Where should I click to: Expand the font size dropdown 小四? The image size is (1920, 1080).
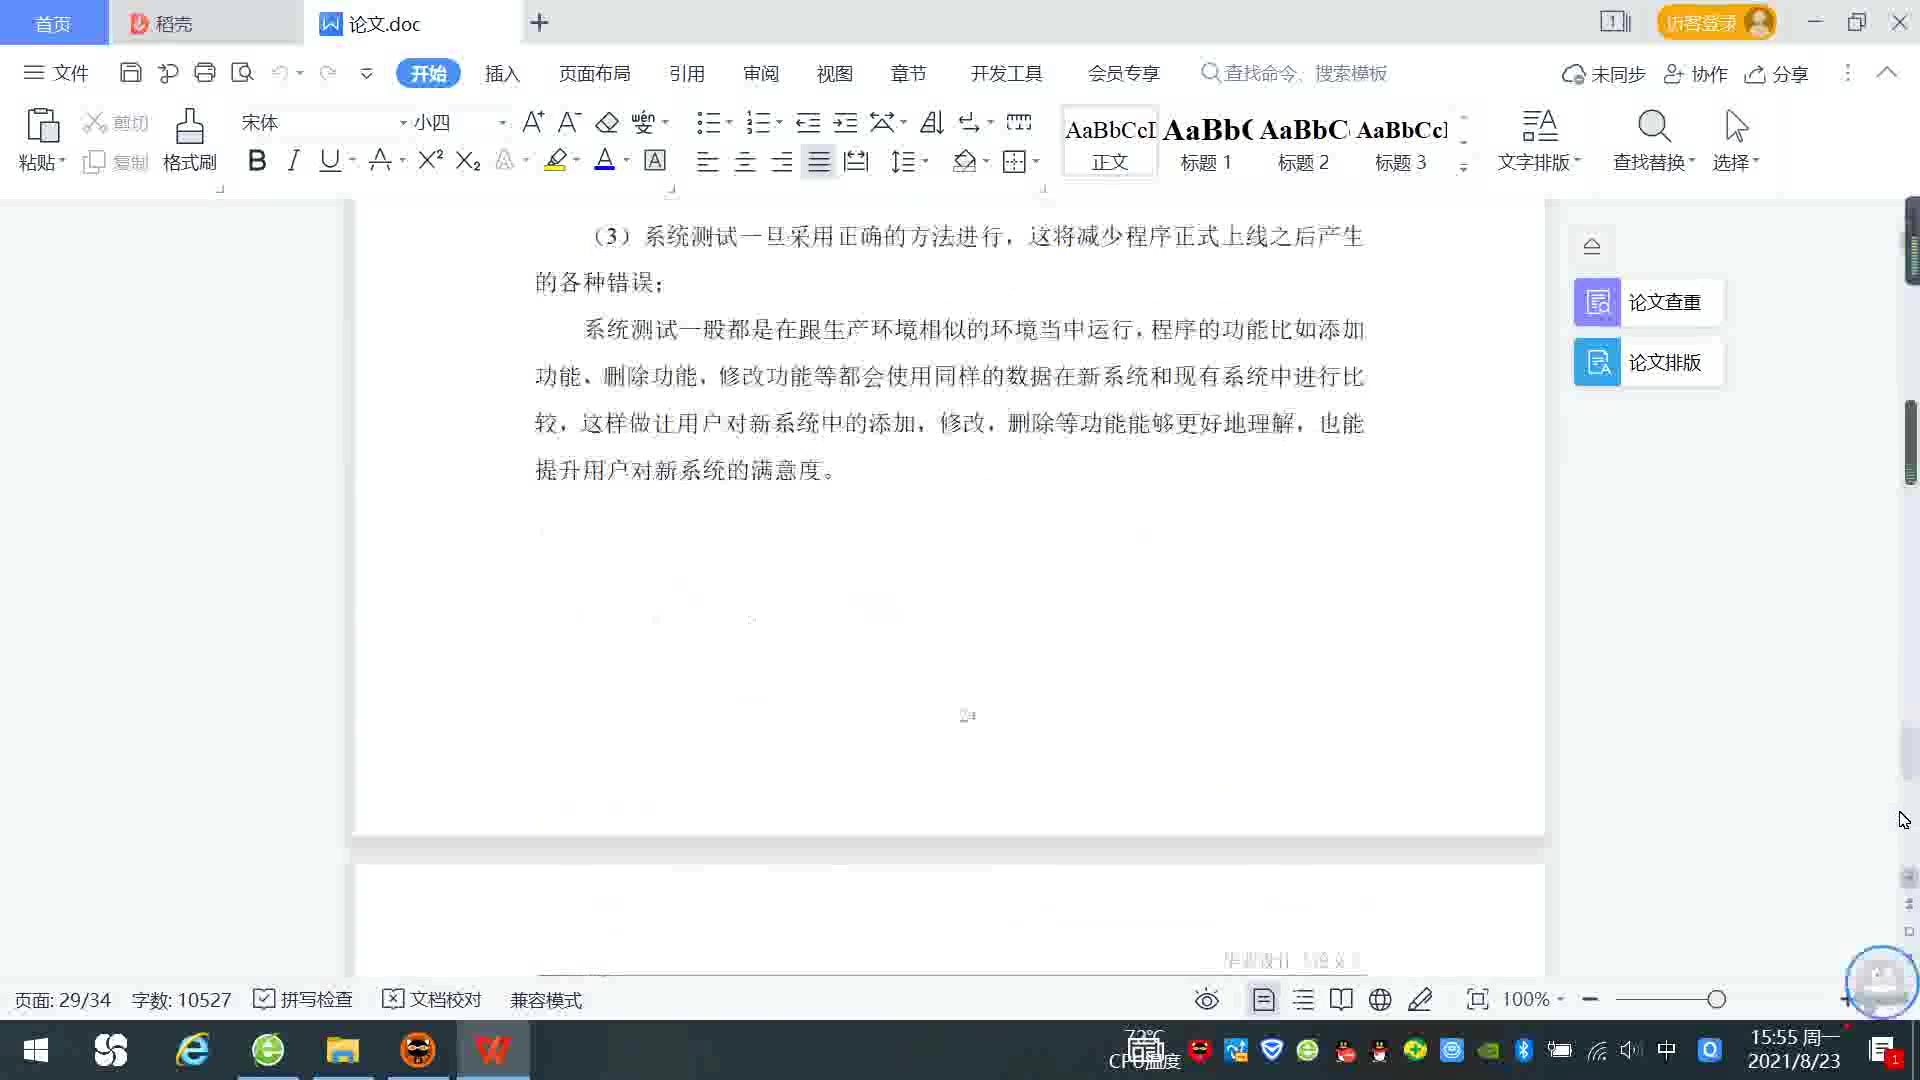click(502, 123)
